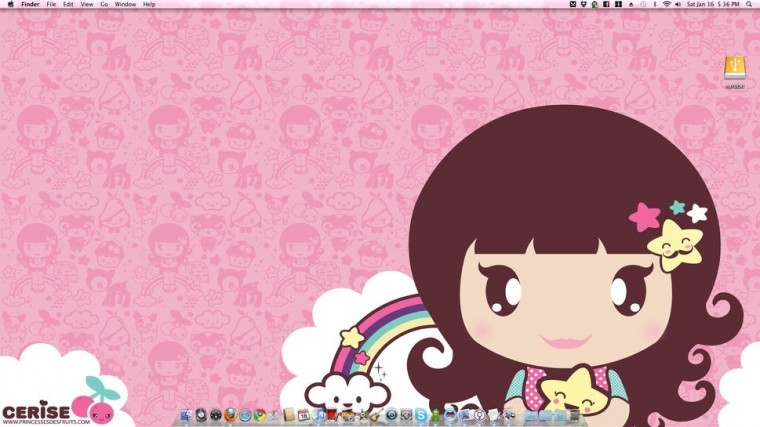Open the green Adium duck icon
Viewport: 760px width, 427px height.
435,415
